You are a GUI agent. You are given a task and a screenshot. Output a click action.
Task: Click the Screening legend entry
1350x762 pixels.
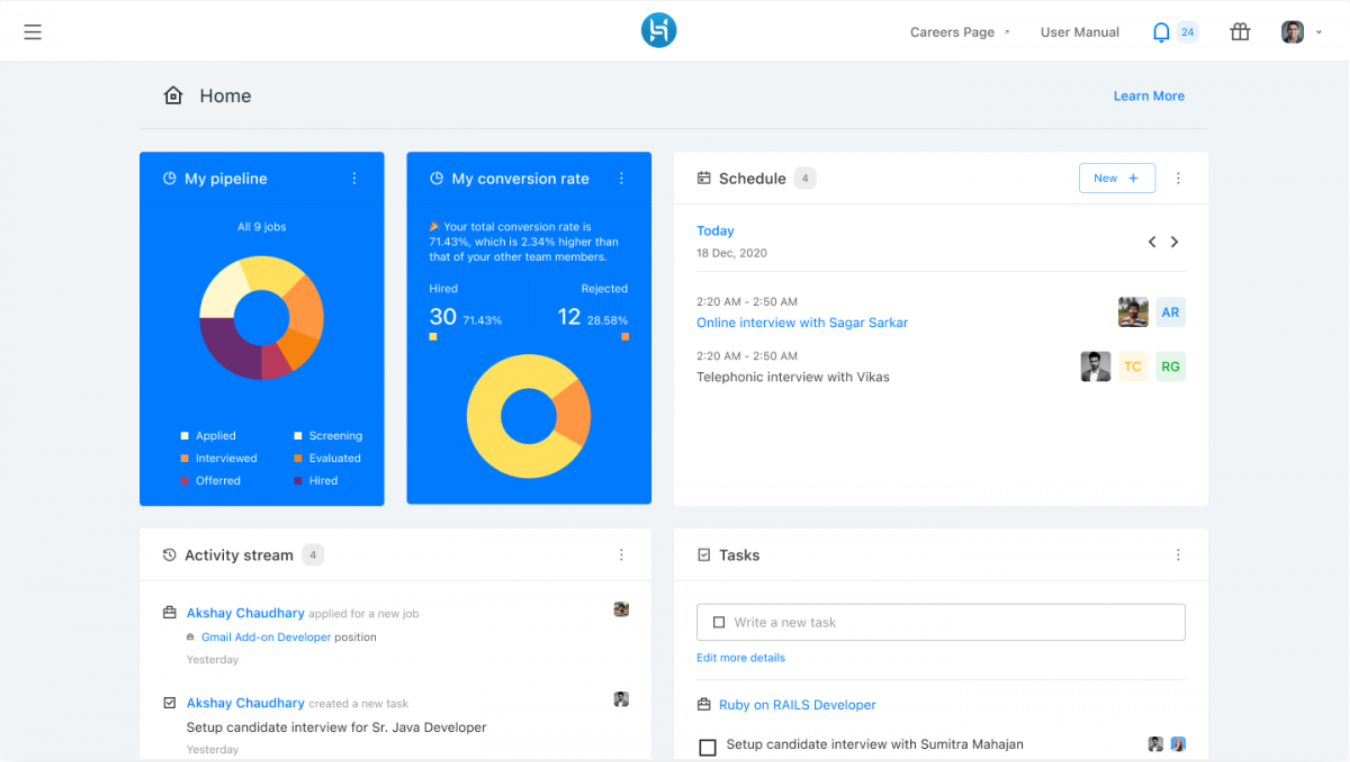click(x=328, y=436)
